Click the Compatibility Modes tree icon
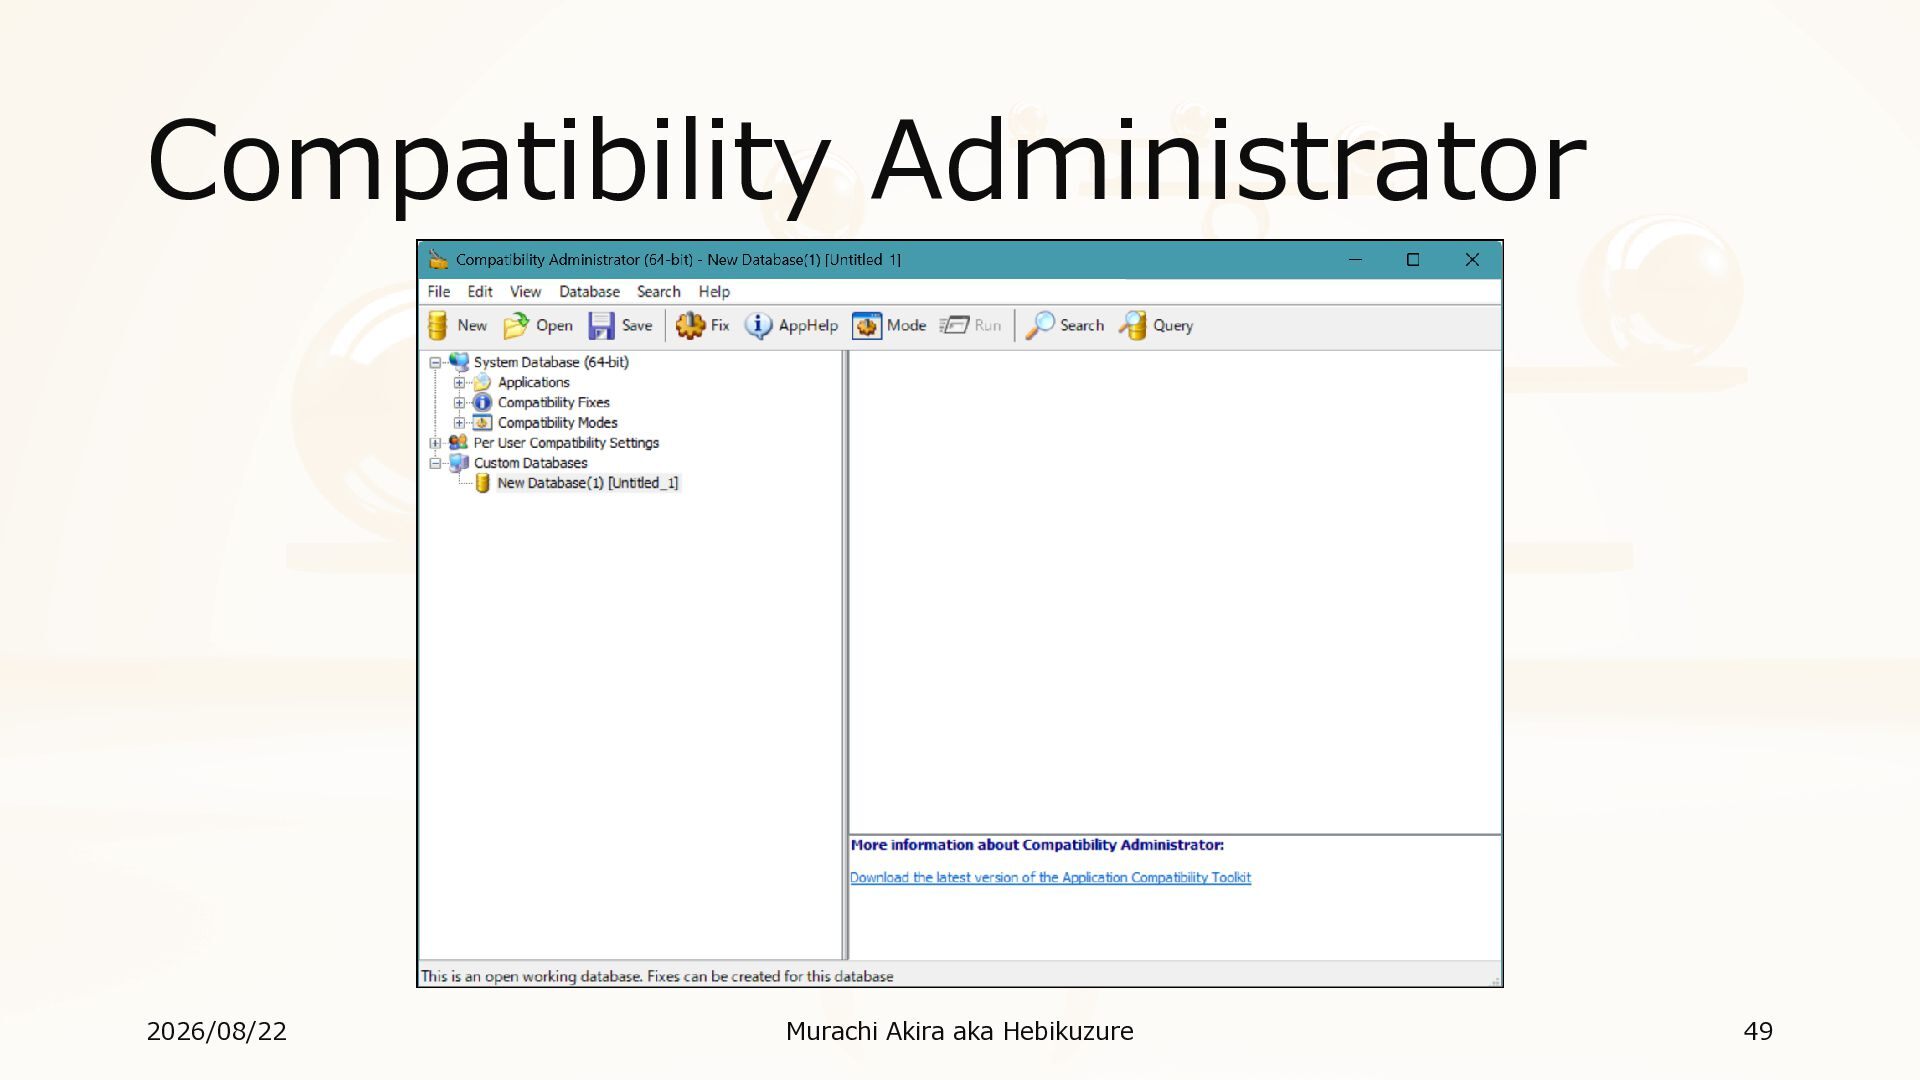 [482, 423]
